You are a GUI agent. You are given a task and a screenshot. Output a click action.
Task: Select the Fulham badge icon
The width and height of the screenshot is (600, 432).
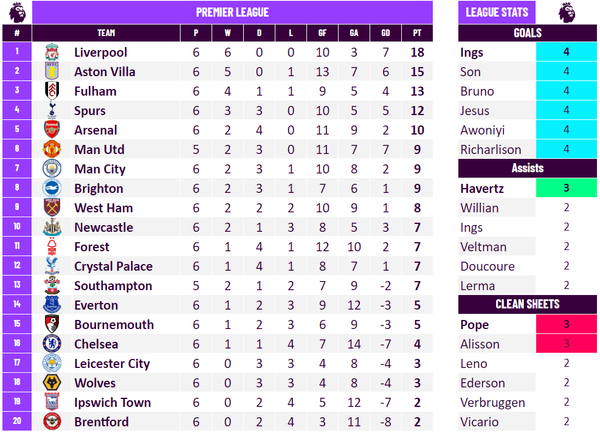pyautogui.click(x=52, y=91)
